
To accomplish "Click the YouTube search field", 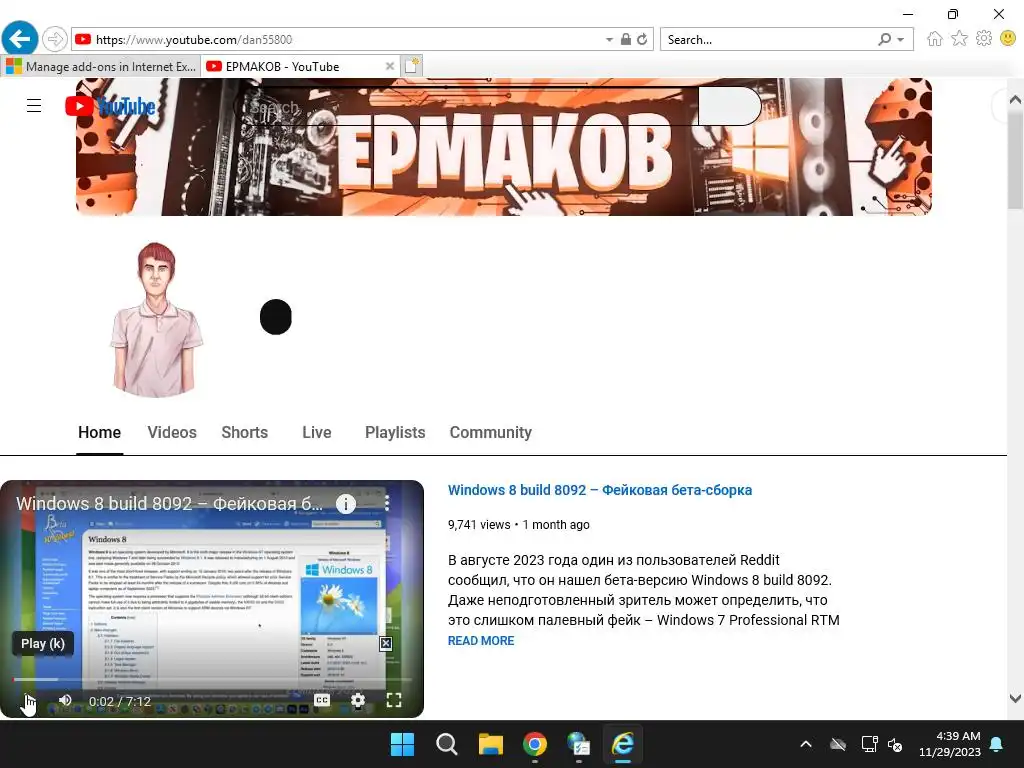I will click(x=466, y=106).
